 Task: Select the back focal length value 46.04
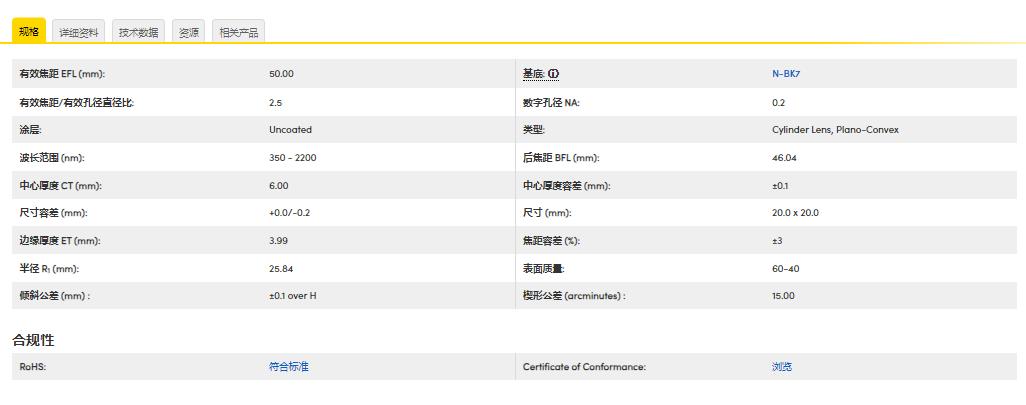[x=784, y=158]
